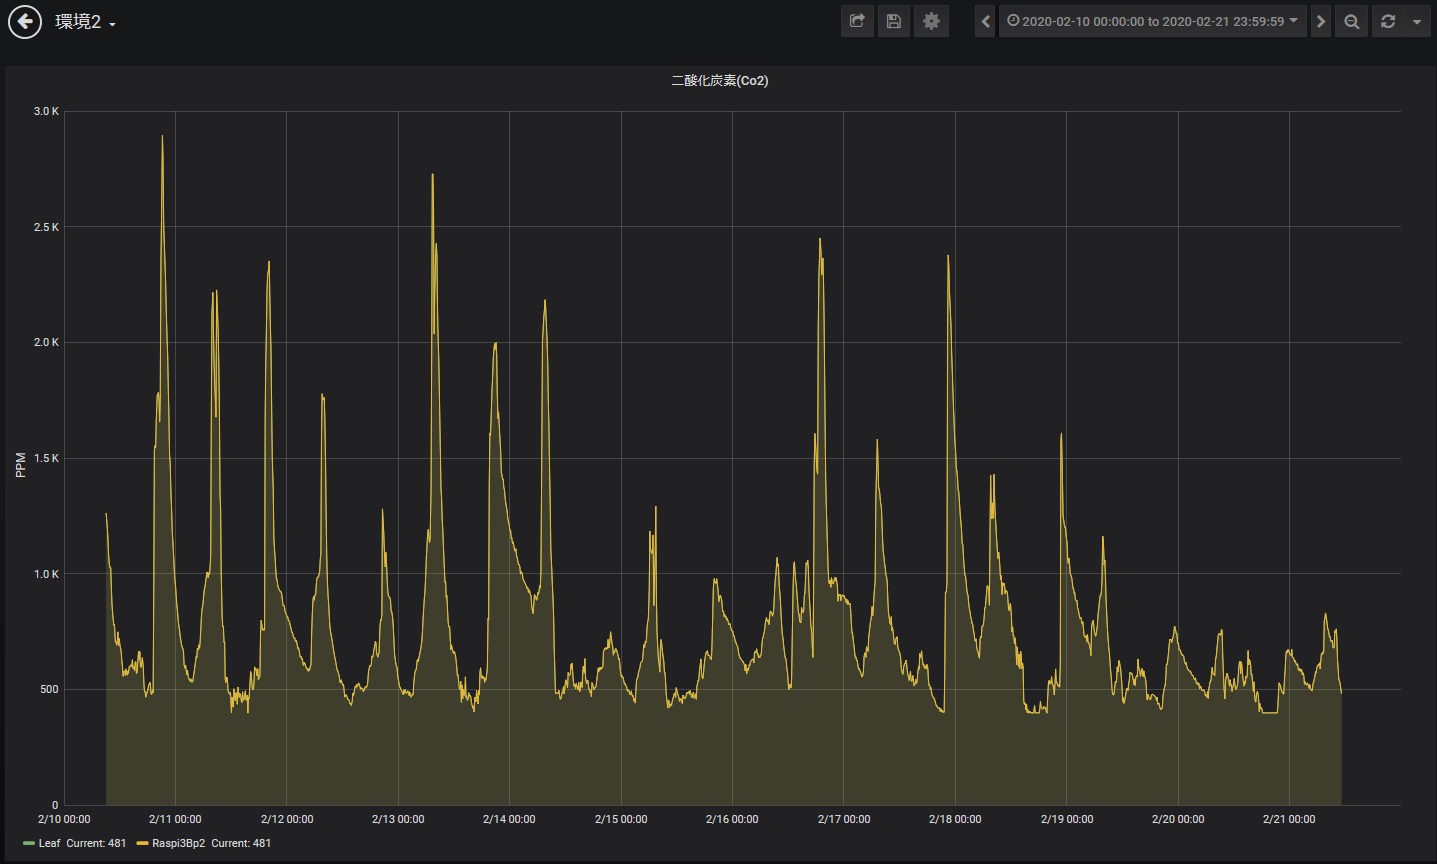Screen dimensions: 1437x864
Task: Shift time range backward
Action: (985, 21)
